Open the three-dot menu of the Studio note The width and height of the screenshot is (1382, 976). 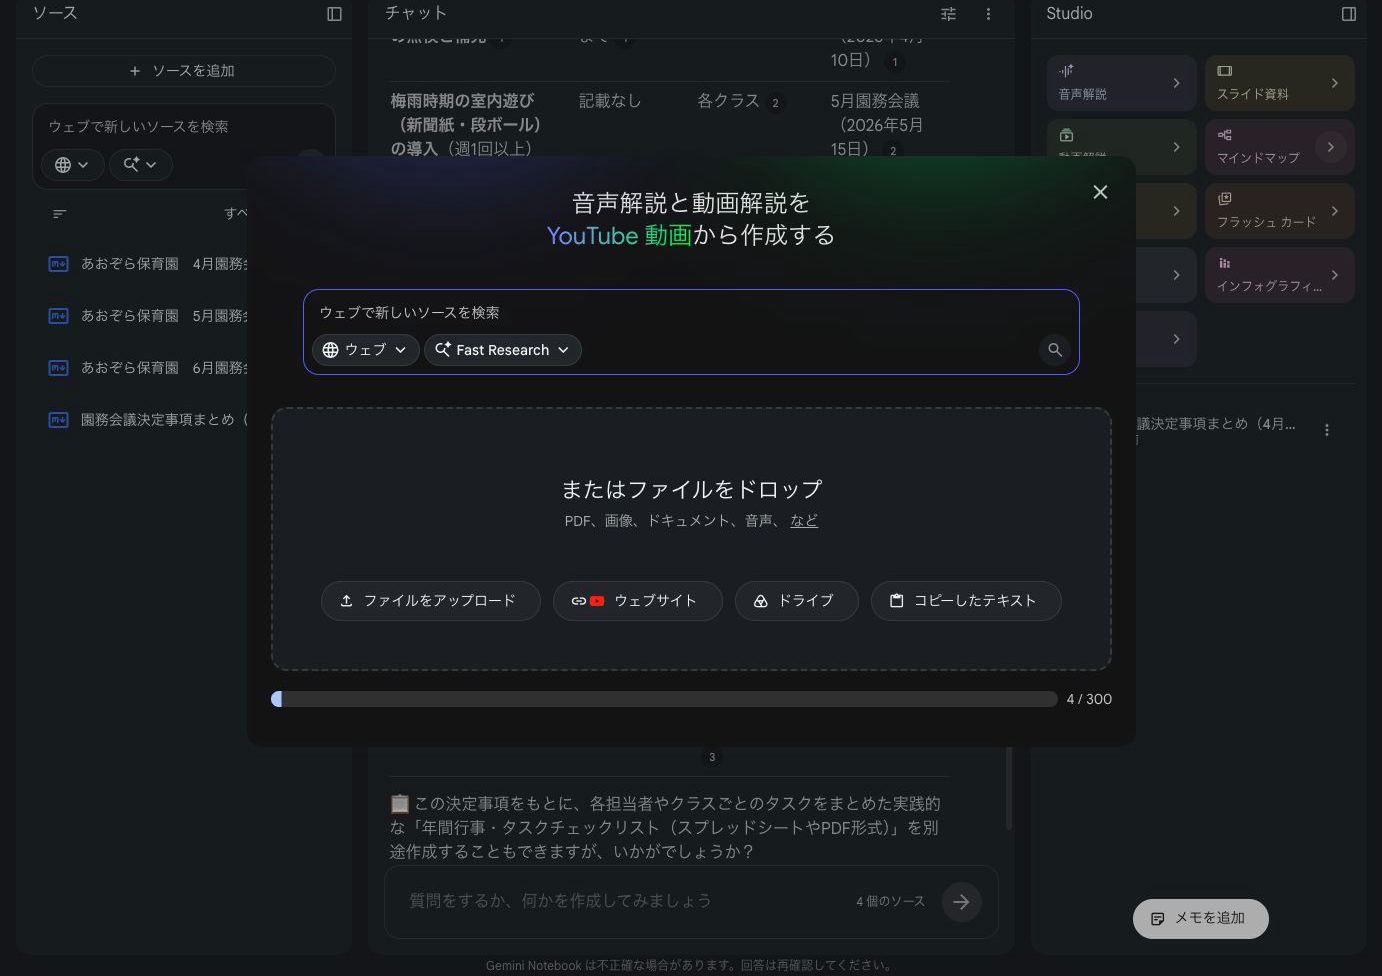click(x=1327, y=430)
